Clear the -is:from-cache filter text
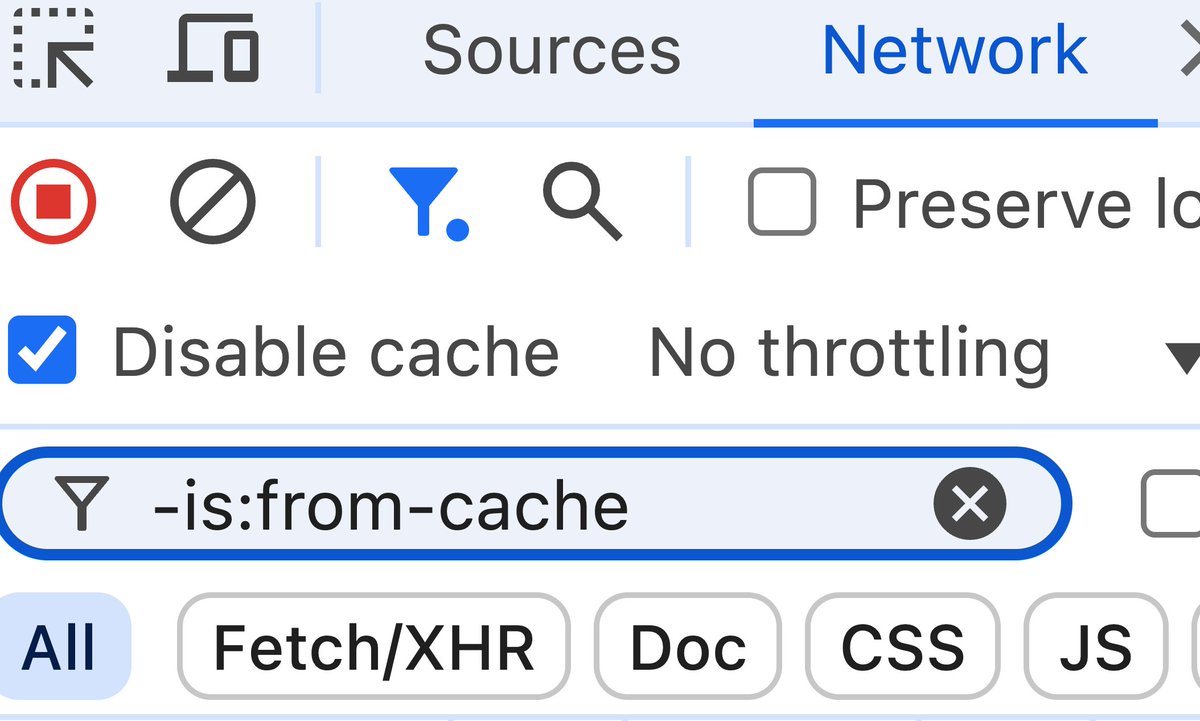The width and height of the screenshot is (1200, 721). [969, 503]
